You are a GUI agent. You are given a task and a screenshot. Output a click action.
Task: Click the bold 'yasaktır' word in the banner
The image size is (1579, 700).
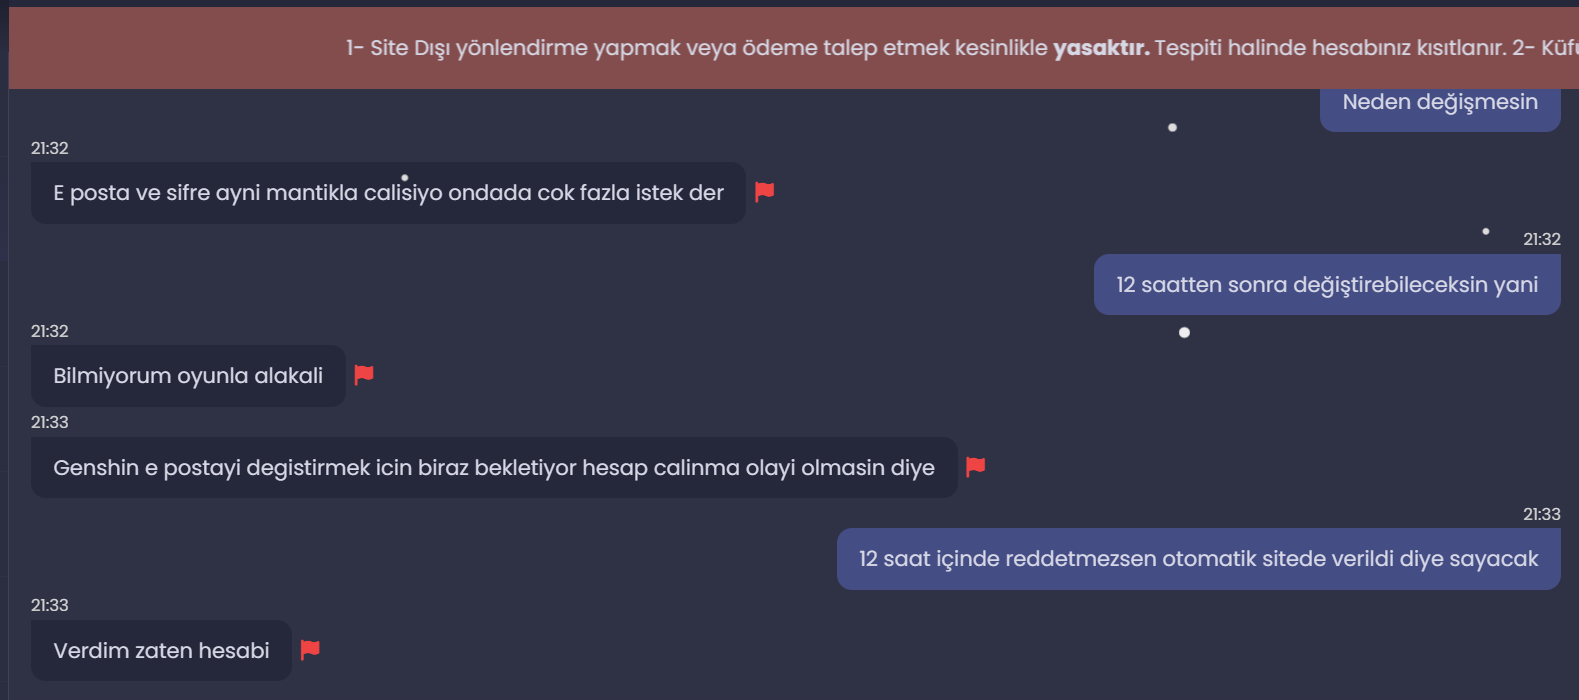tap(1101, 48)
